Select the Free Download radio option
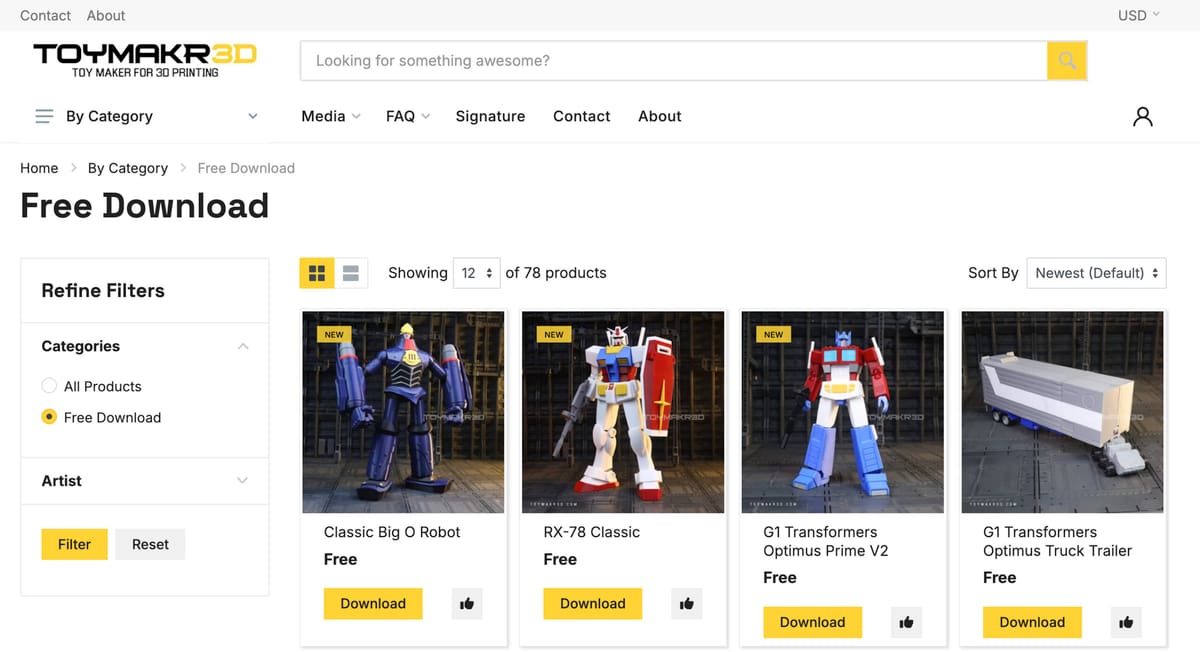Screen dimensions: 1200x652 click(49, 417)
